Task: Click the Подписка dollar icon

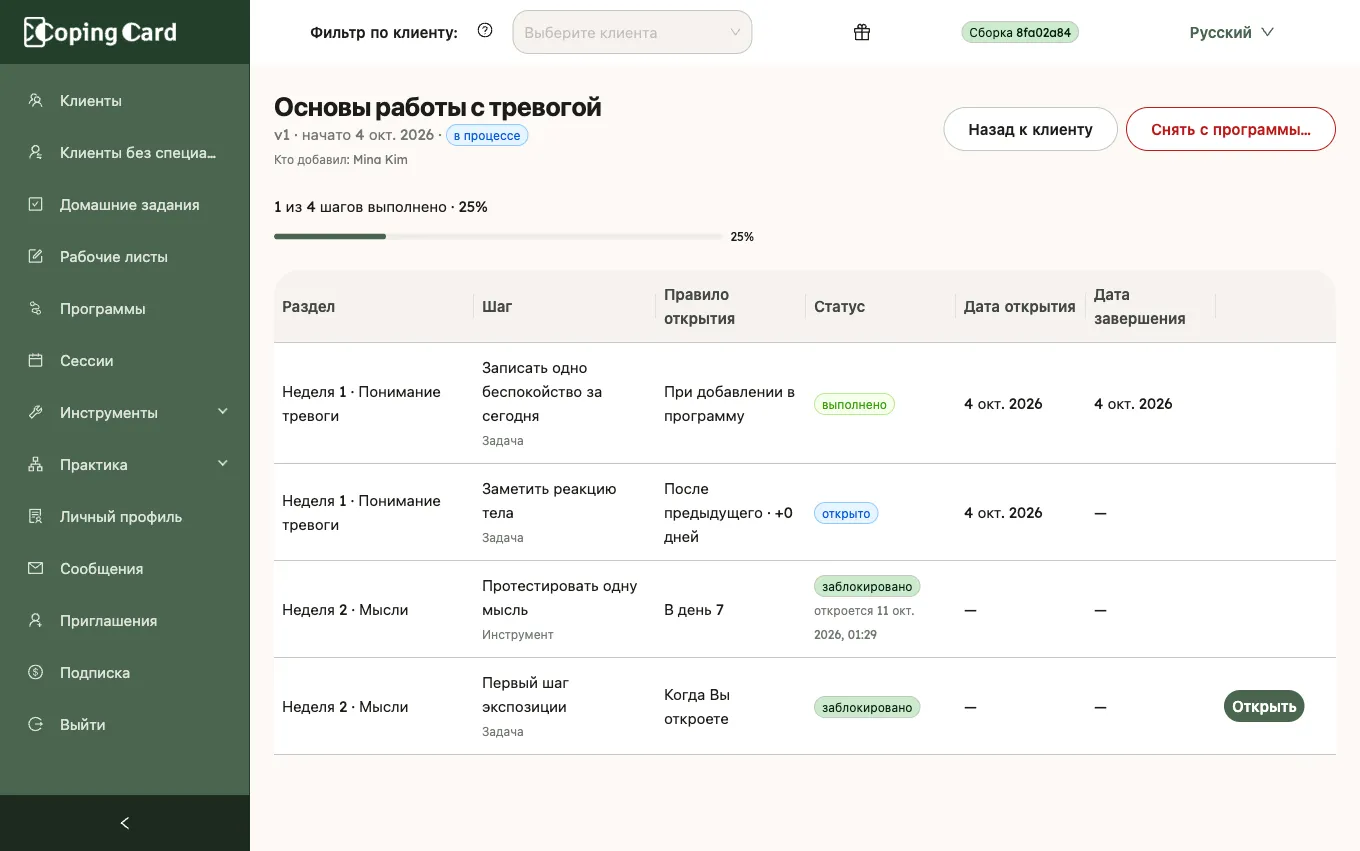Action: [36, 672]
